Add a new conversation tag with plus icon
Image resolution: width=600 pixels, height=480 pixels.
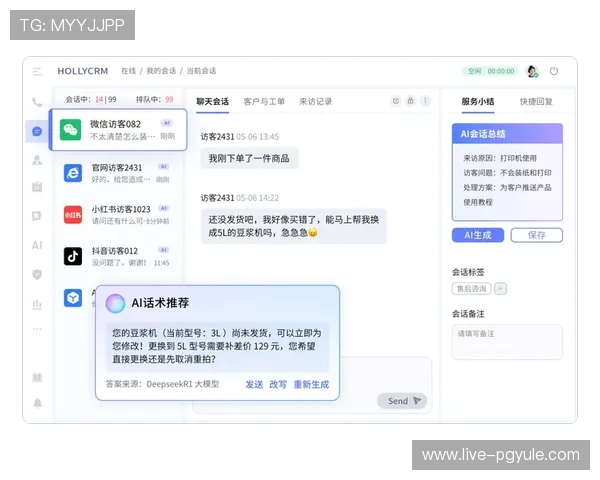(500, 289)
